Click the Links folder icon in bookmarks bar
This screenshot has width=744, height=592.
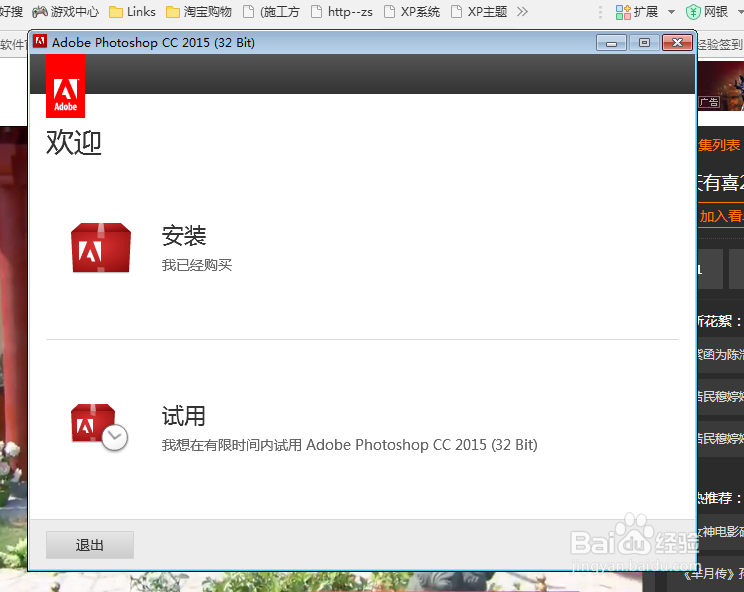click(116, 12)
